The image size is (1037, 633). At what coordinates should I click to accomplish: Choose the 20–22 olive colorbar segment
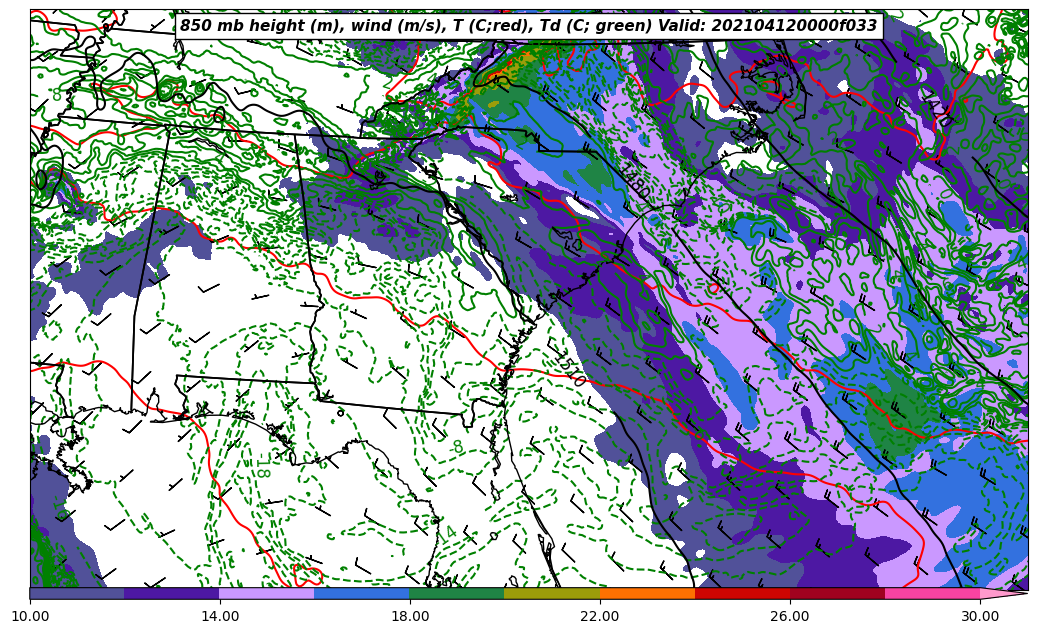tap(552, 593)
